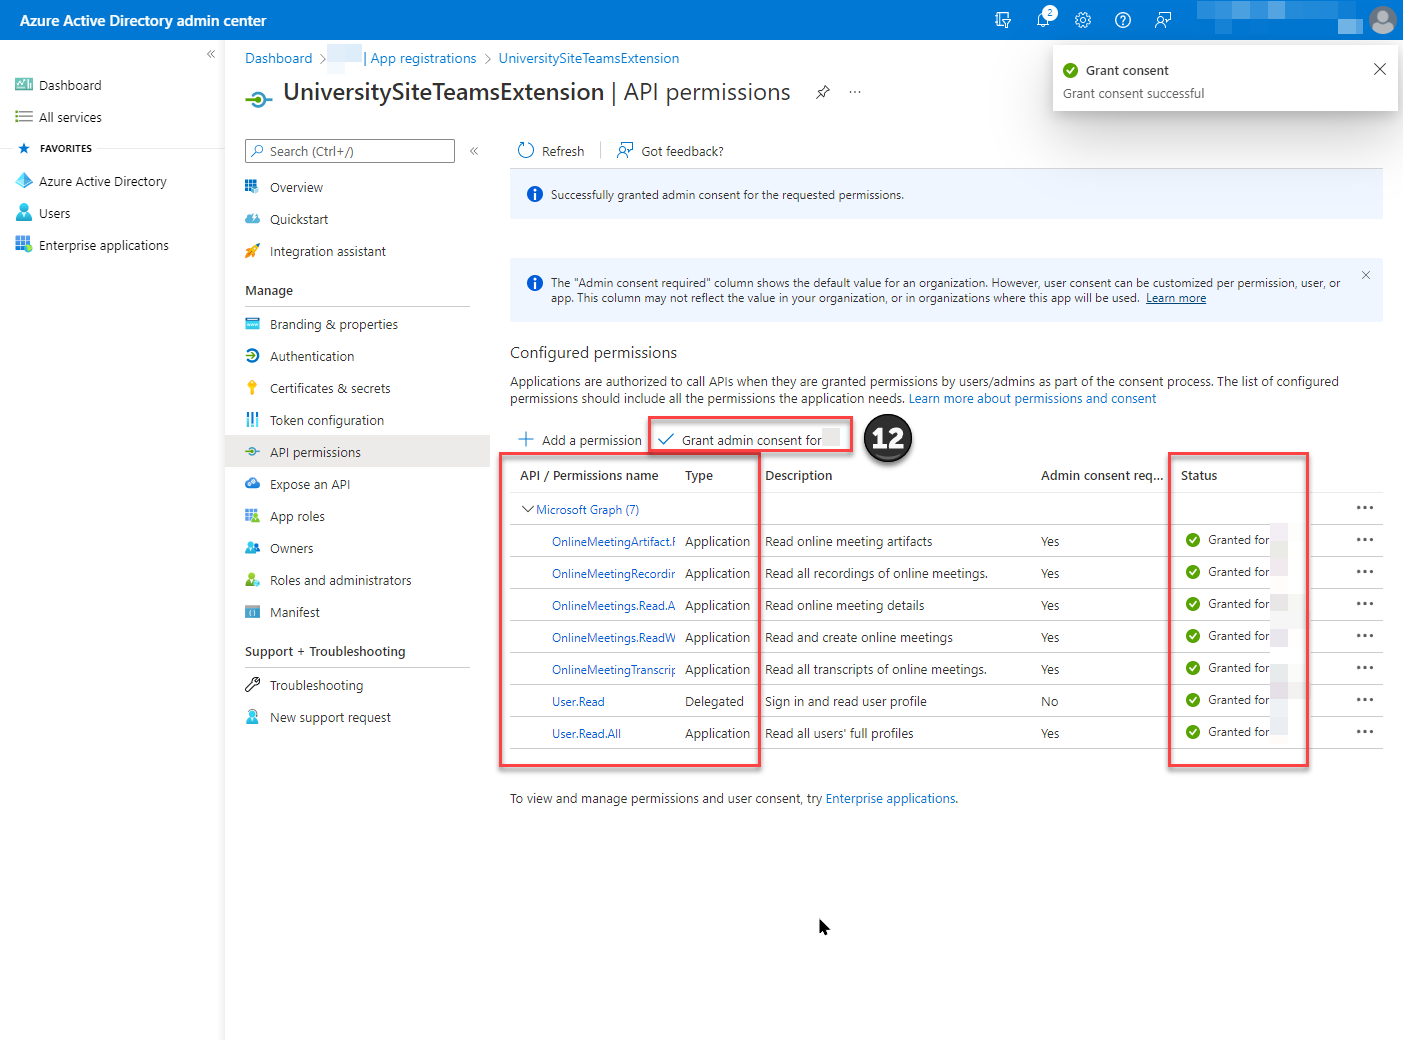Dismiss the Admin consent required info banner
The height and width of the screenshot is (1040, 1403).
(1366, 275)
